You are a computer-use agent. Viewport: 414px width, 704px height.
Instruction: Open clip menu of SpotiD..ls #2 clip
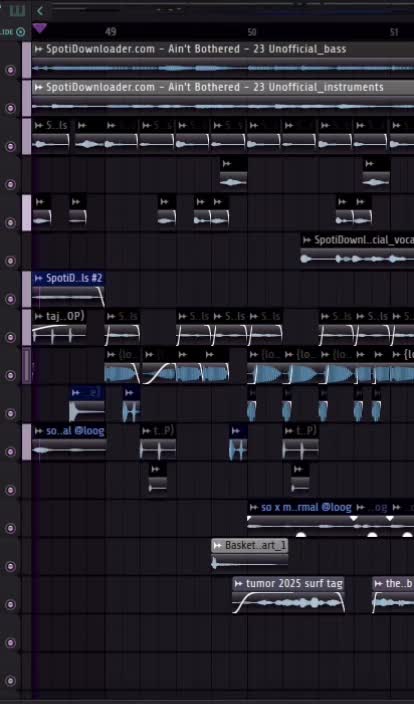(39, 278)
